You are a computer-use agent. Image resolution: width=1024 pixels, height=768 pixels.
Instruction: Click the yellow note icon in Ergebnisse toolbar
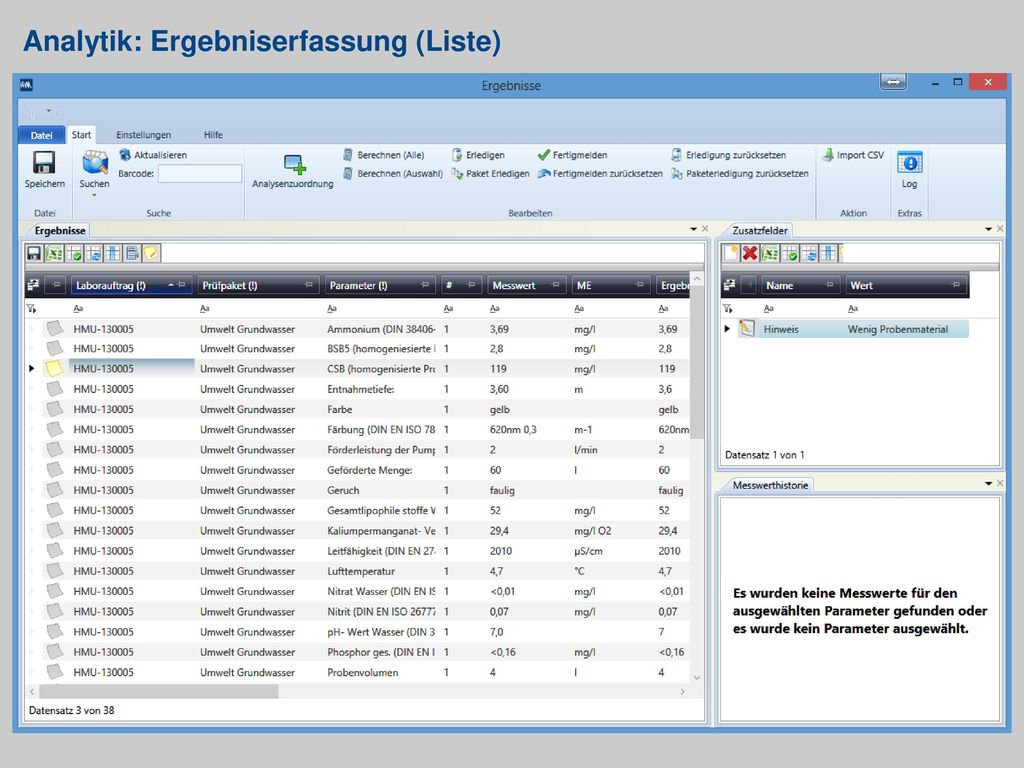(152, 253)
